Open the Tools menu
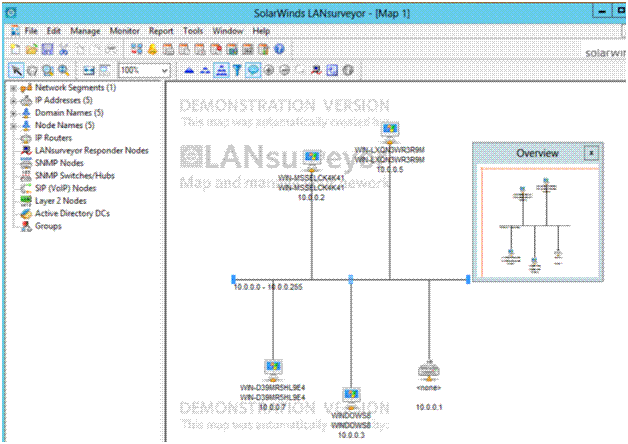This screenshot has width=628, height=444. point(193,31)
